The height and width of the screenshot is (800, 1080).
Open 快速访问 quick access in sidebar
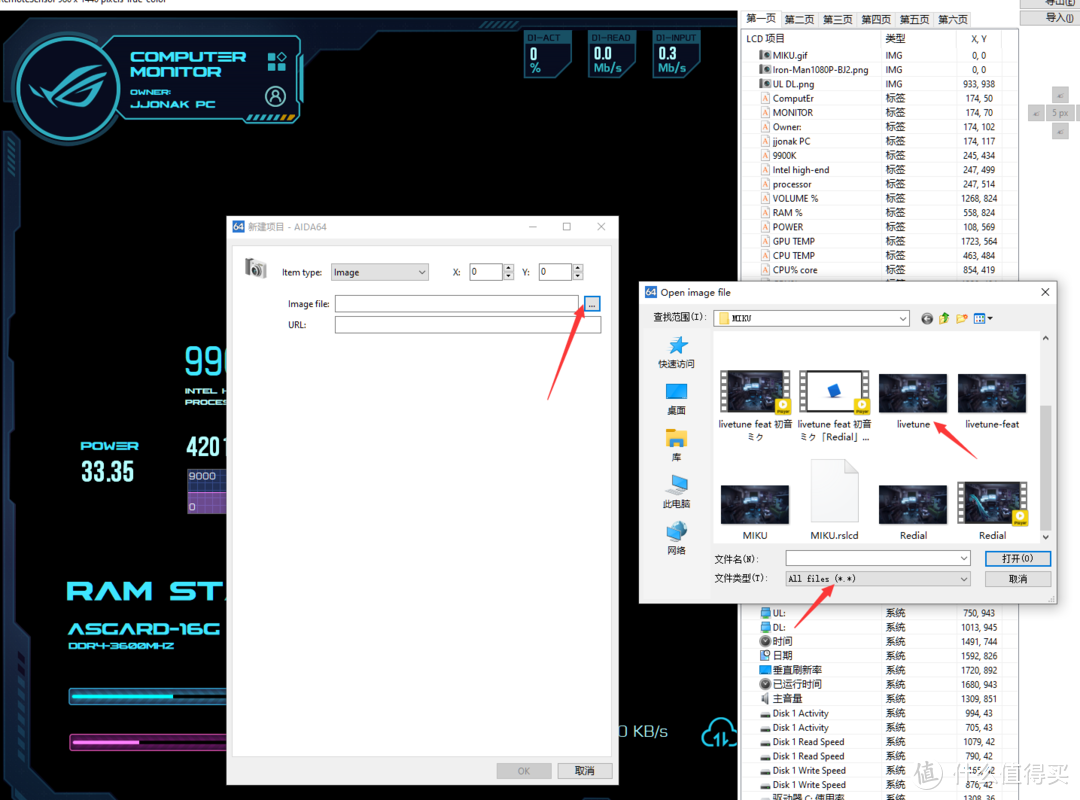pyautogui.click(x=677, y=351)
